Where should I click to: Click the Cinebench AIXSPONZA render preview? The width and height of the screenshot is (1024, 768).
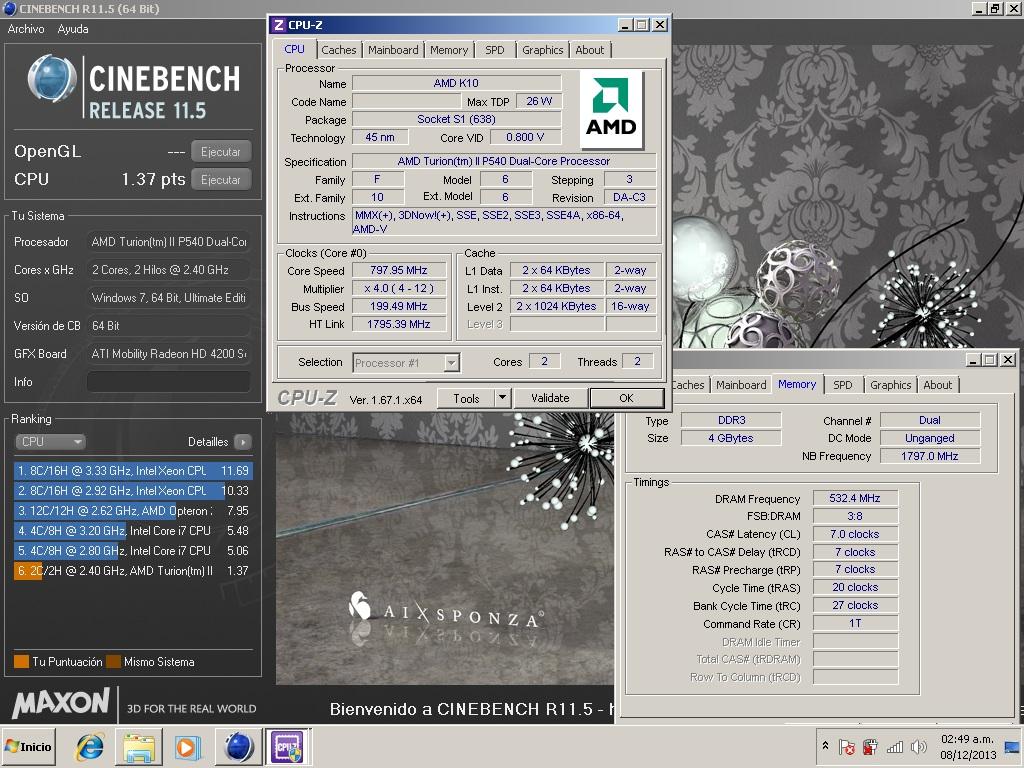pyautogui.click(x=444, y=547)
